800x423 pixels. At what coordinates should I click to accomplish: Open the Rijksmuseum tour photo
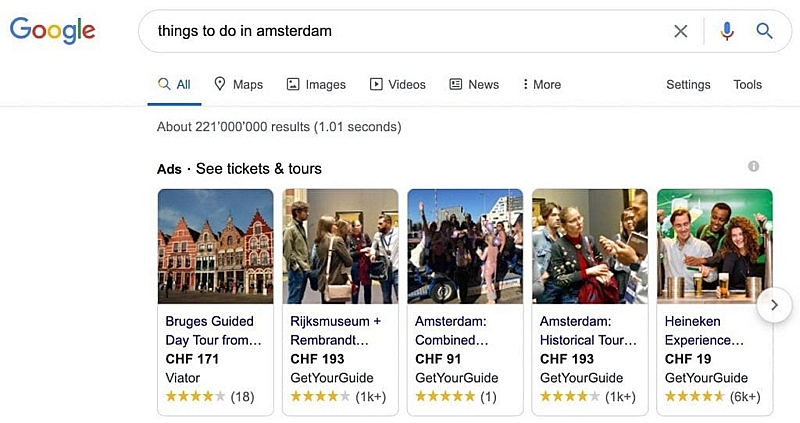tap(340, 246)
